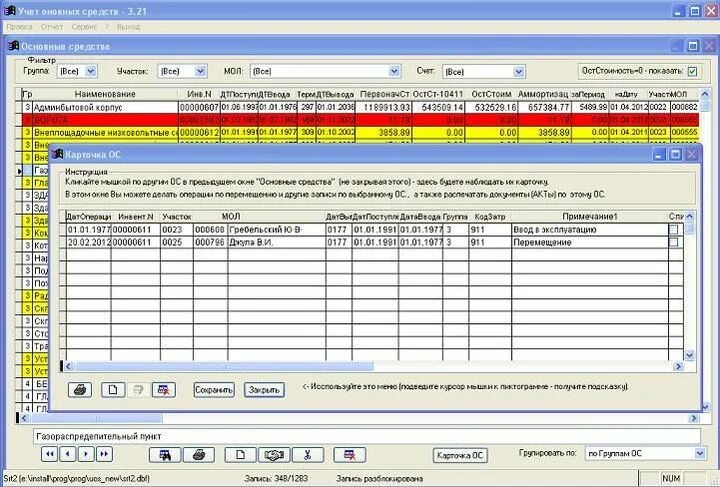Click Газораспределительный пункт name field
Image resolution: width=720 pixels, height=487 pixels.
[x=366, y=436]
